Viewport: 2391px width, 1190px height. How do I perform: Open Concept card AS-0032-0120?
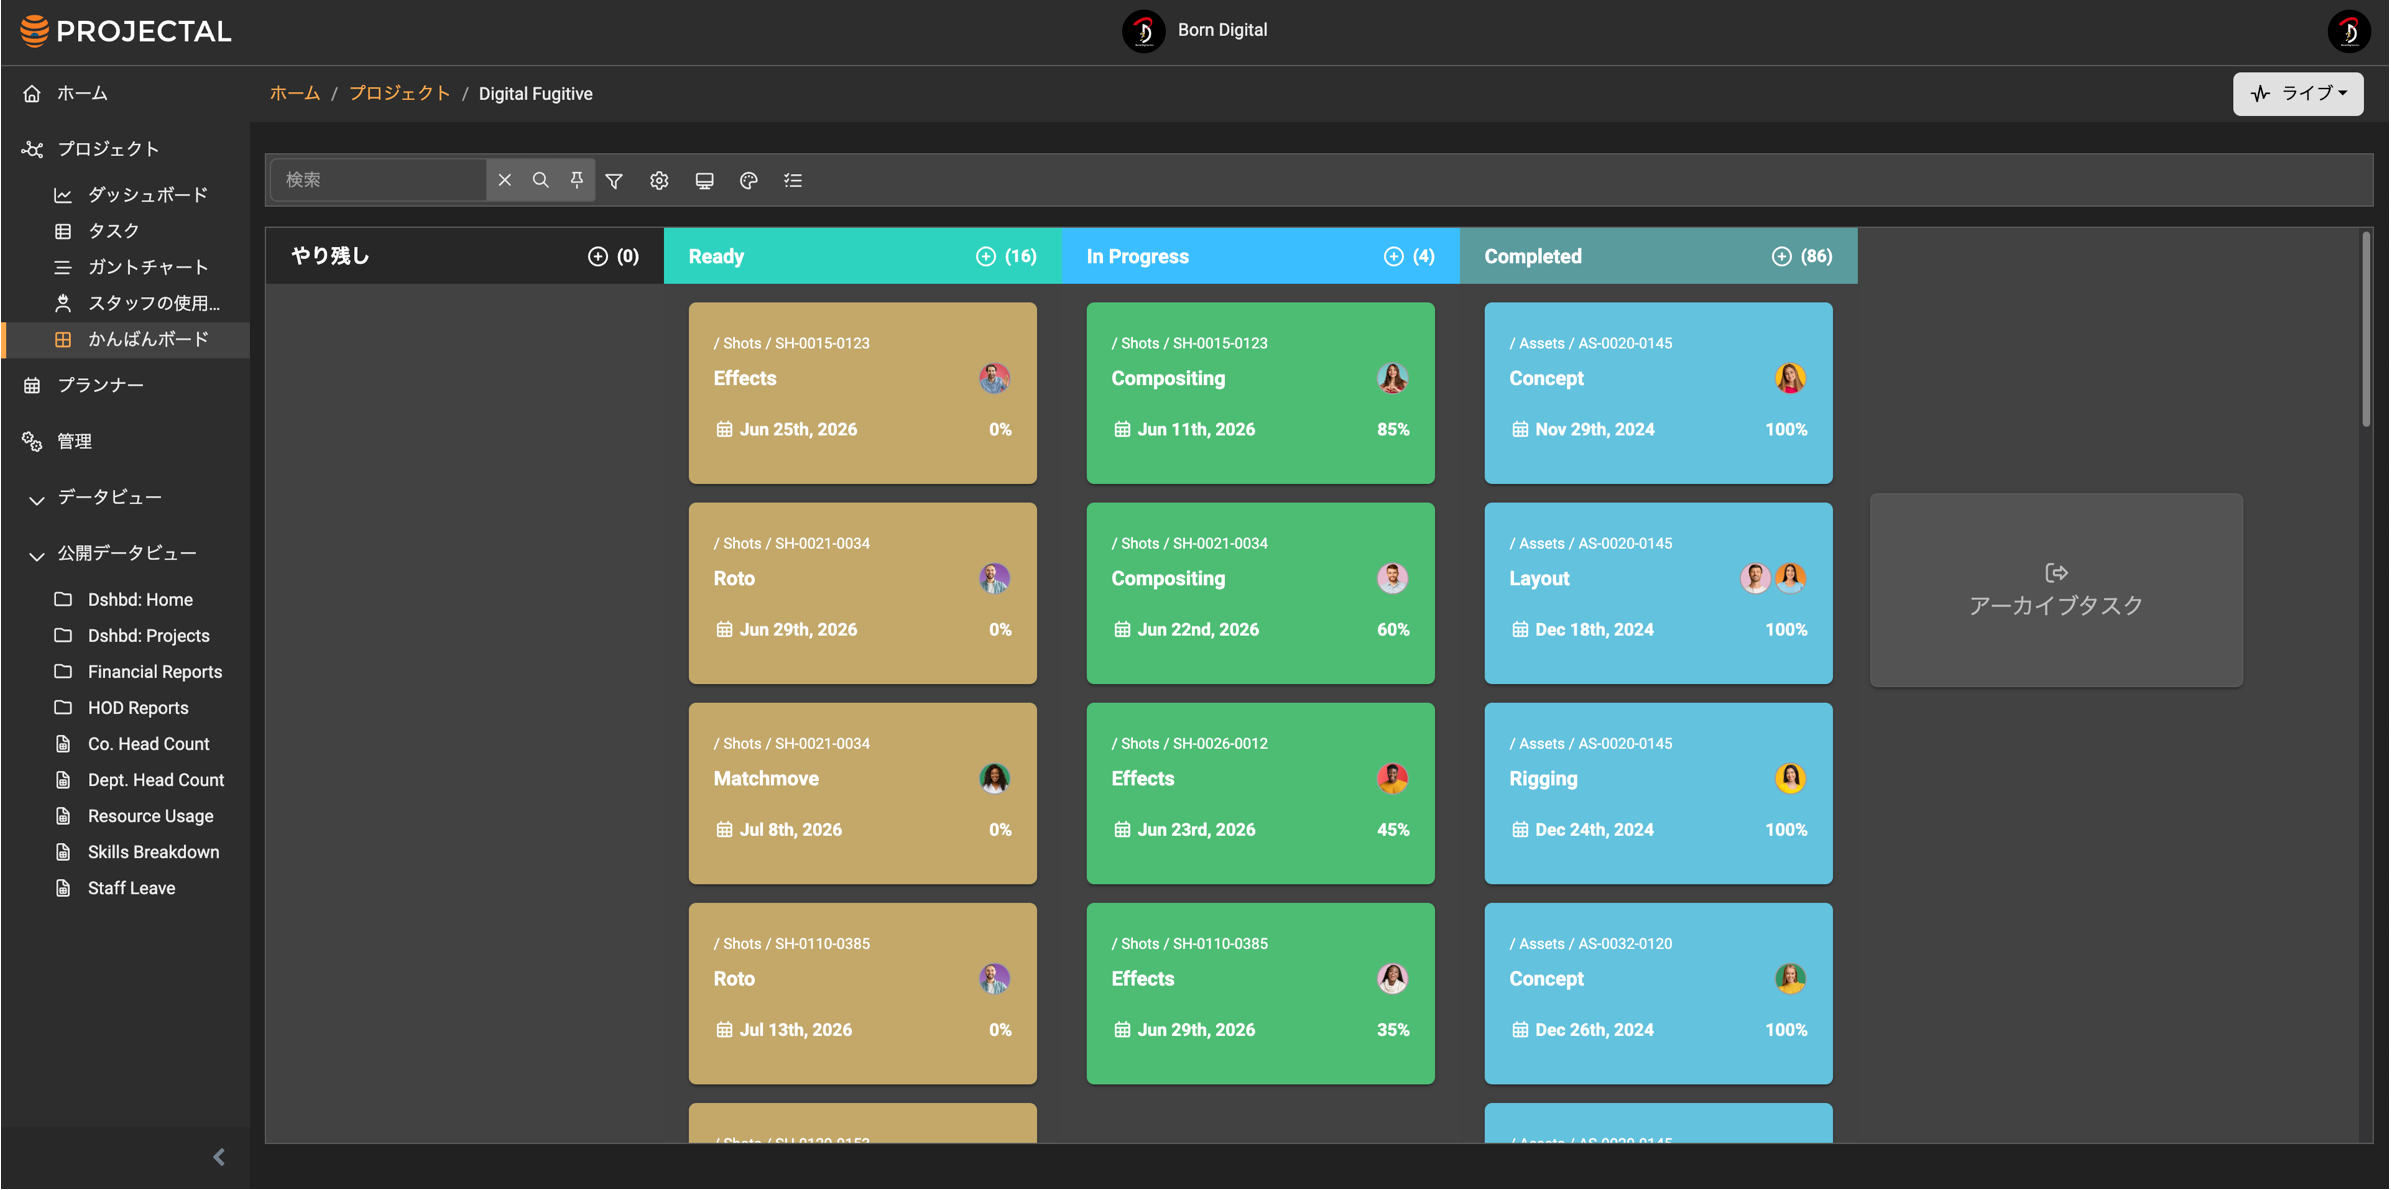[x=1658, y=993]
